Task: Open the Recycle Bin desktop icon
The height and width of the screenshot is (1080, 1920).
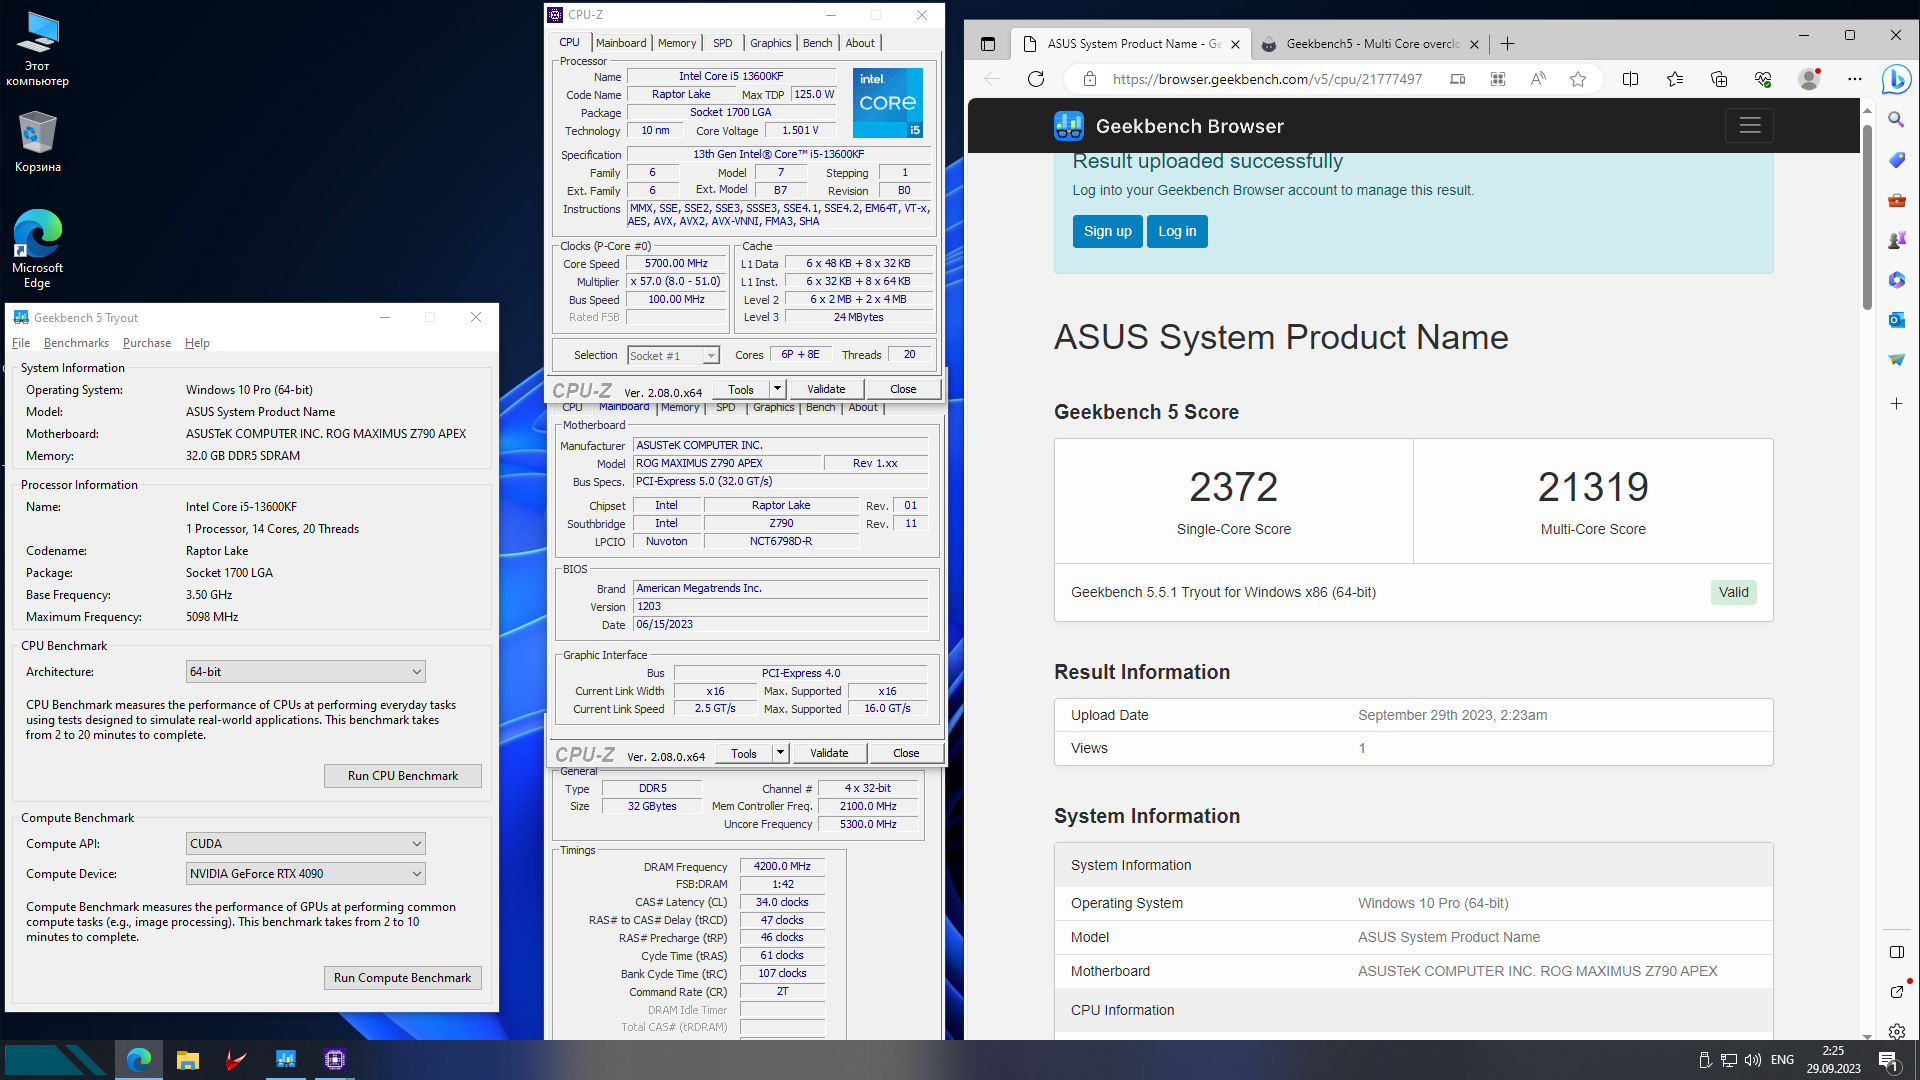Action: click(38, 140)
